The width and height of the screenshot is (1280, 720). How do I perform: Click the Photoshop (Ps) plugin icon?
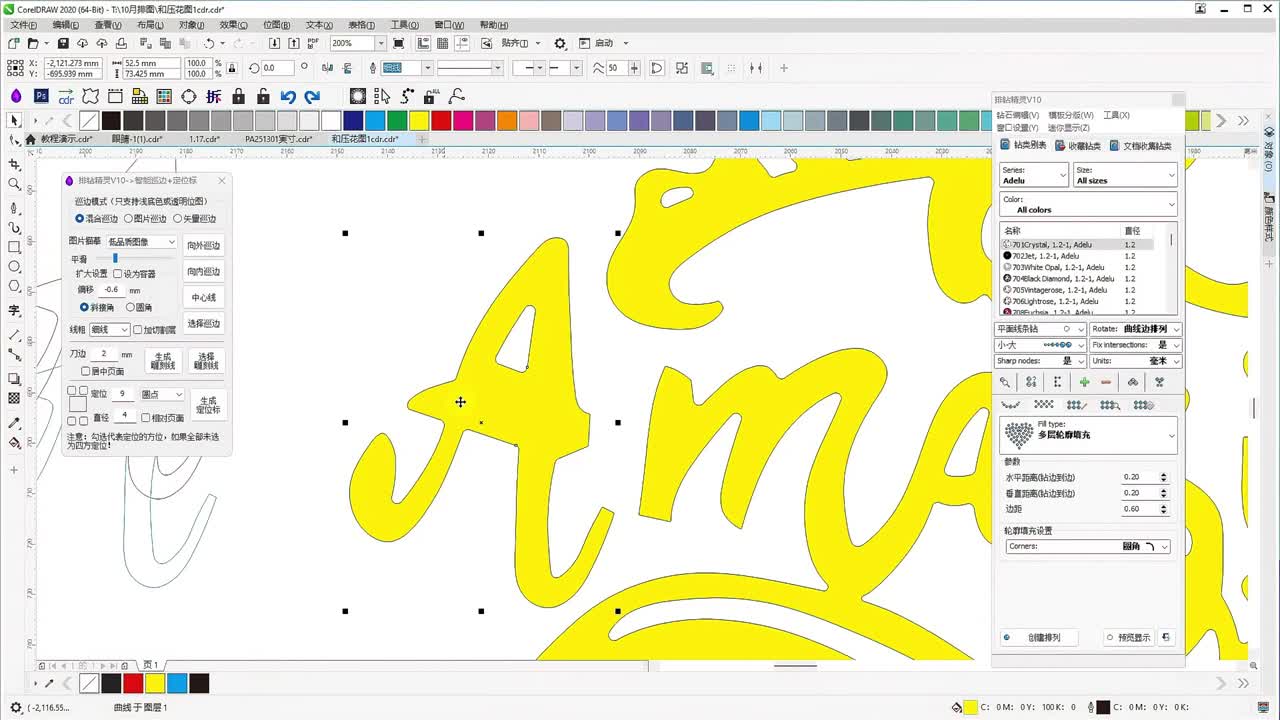[41, 96]
